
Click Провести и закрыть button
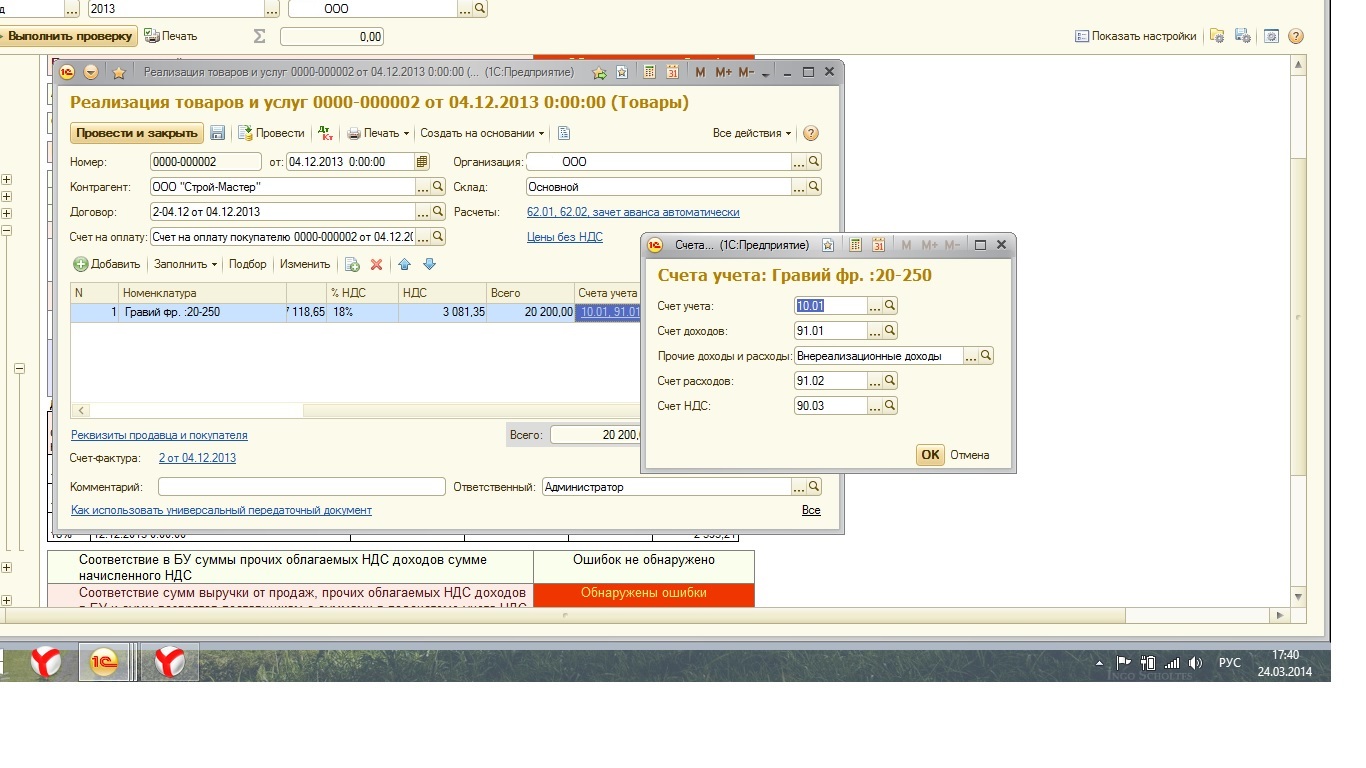[137, 133]
